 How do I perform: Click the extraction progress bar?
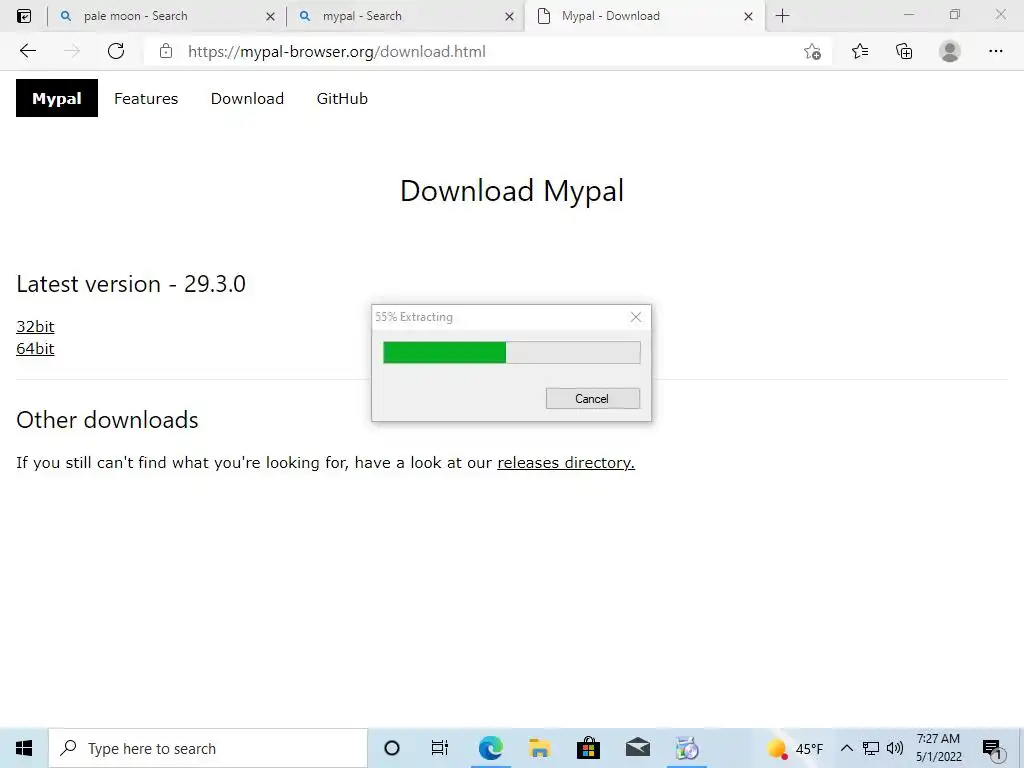(x=511, y=353)
